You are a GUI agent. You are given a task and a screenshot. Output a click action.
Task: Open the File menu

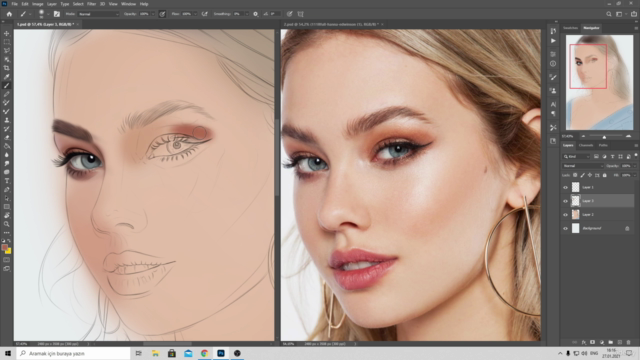[14, 4]
